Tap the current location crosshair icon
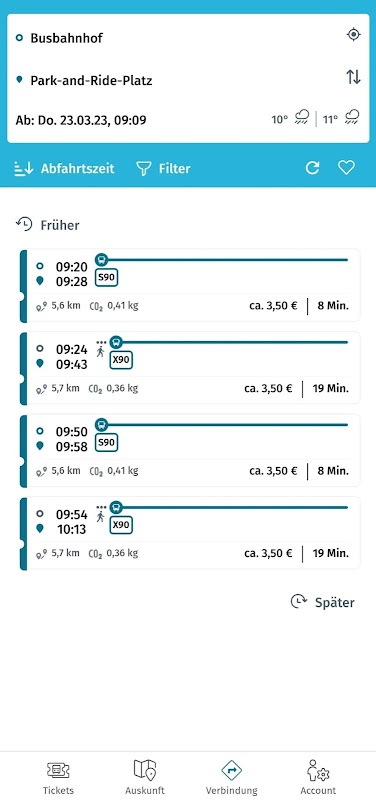The height and width of the screenshot is (800, 376). coord(353,35)
